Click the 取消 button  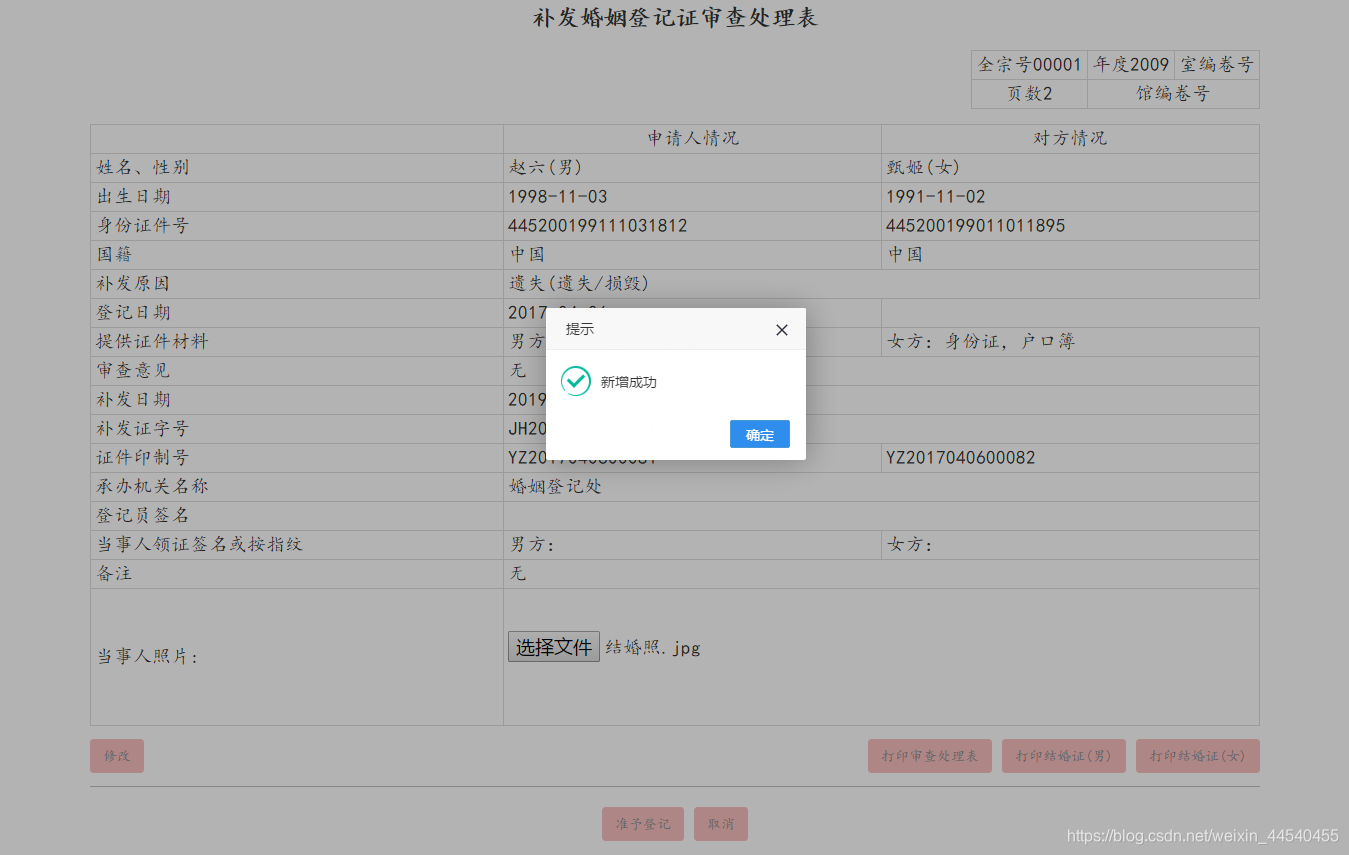click(x=721, y=824)
